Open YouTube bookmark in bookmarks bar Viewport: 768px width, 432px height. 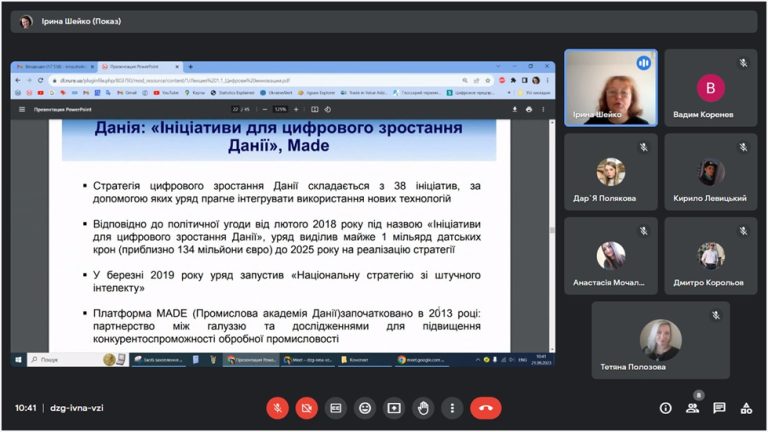[166, 93]
